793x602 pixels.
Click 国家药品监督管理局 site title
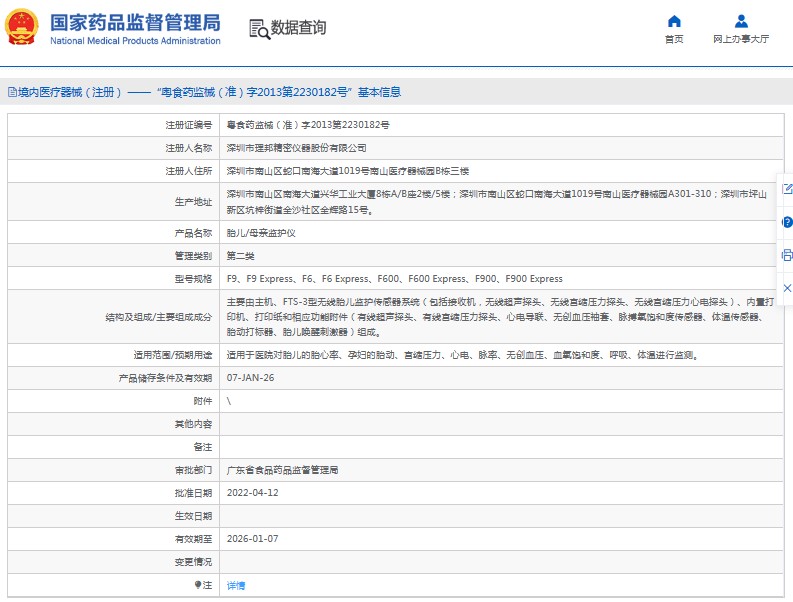tap(134, 23)
